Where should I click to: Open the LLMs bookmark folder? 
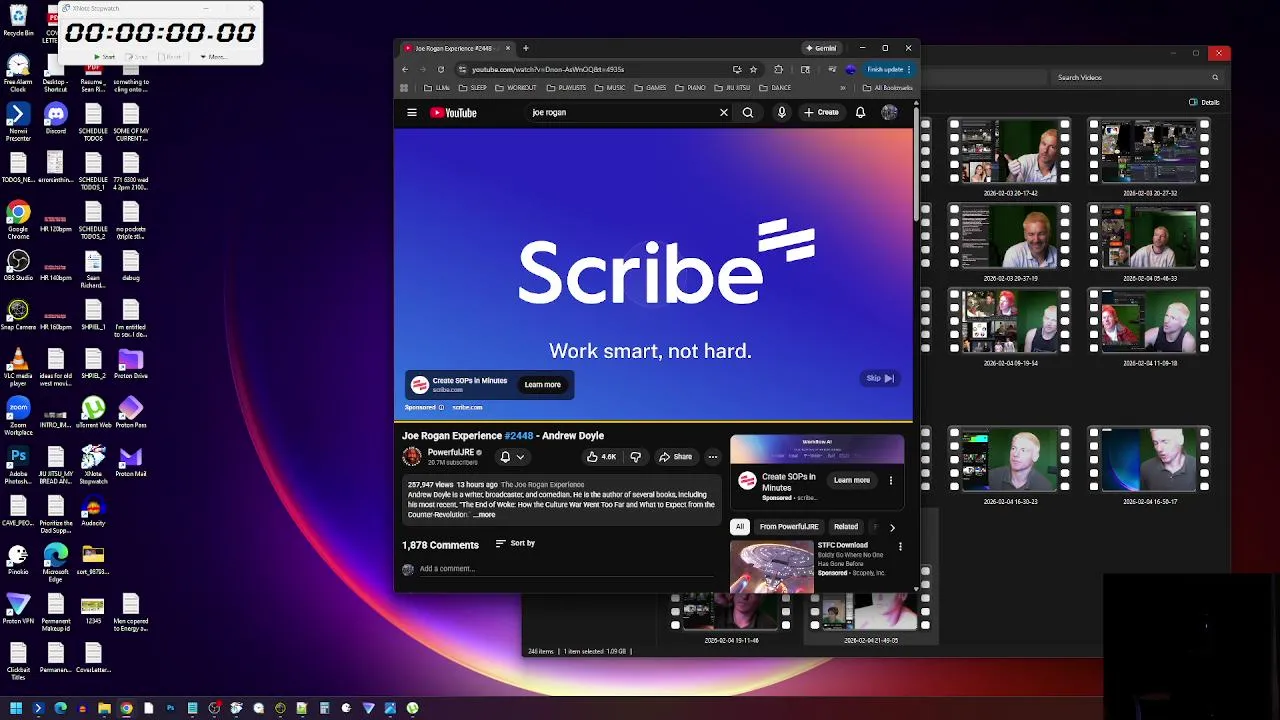[438, 88]
